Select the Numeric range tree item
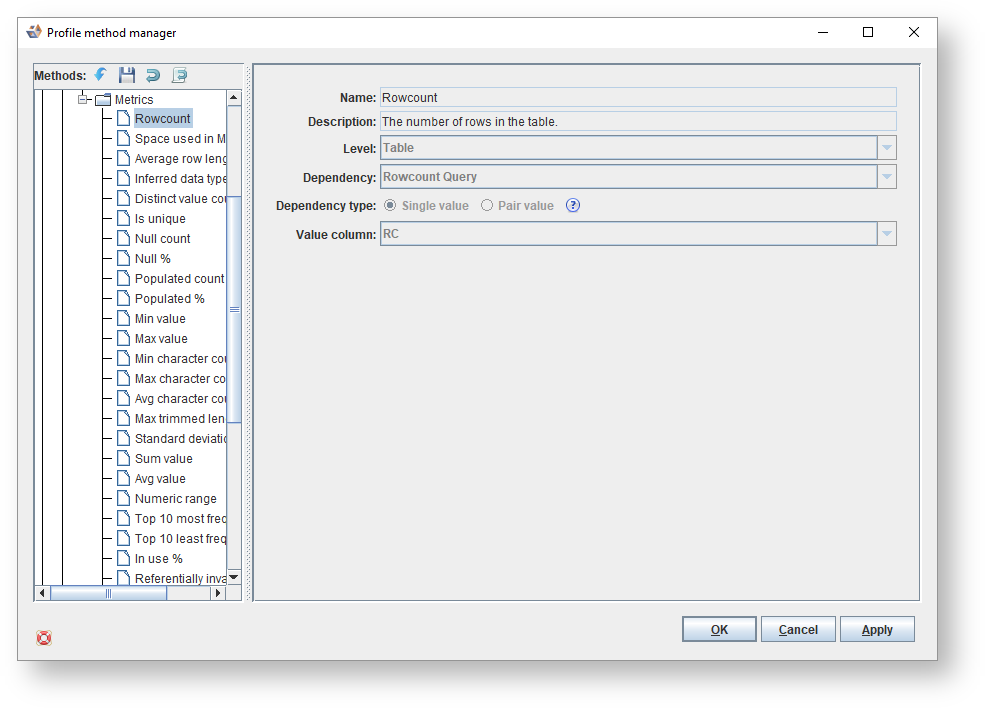 point(175,498)
